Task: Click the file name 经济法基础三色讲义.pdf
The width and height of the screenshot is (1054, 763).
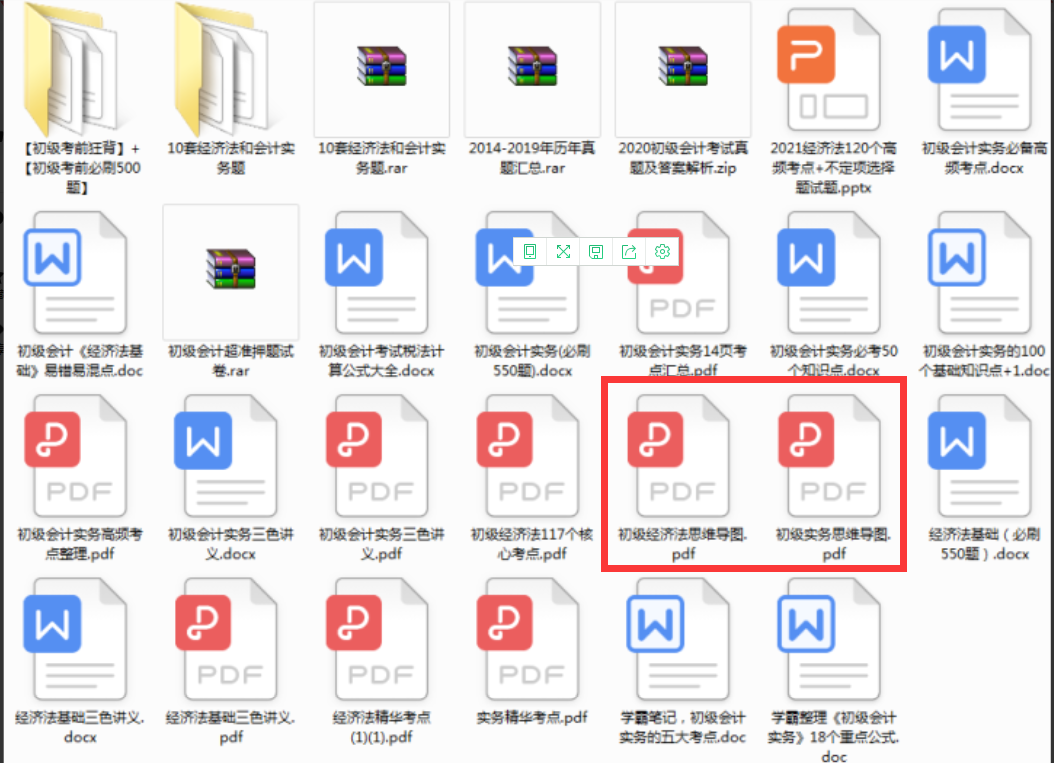Action: (231, 727)
